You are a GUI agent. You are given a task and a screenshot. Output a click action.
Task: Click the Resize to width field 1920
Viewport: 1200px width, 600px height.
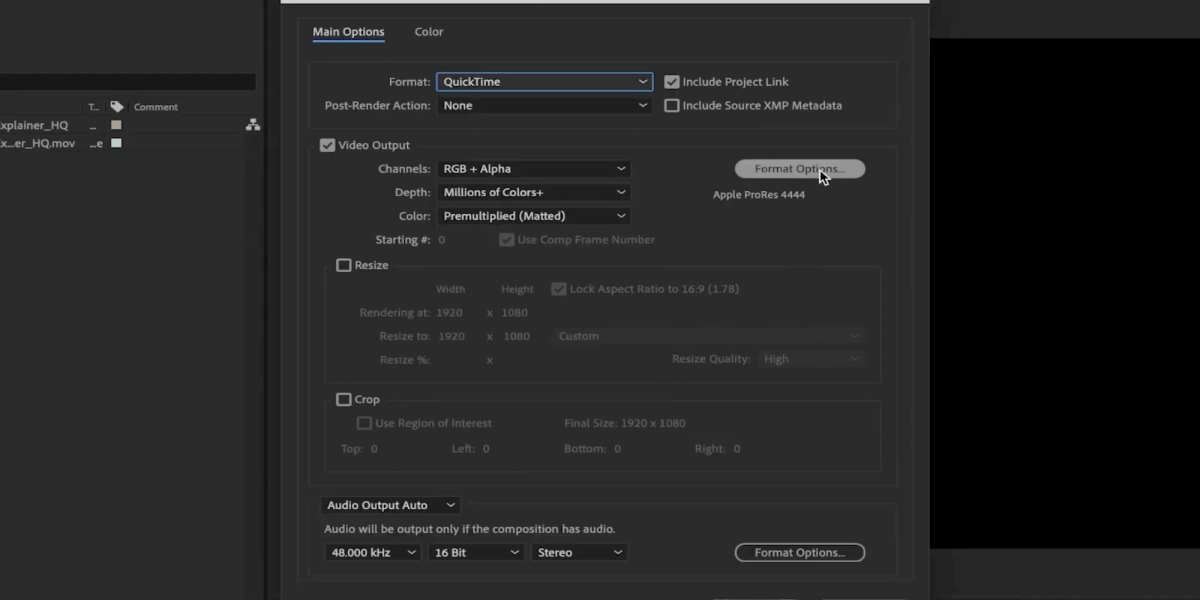coord(452,336)
